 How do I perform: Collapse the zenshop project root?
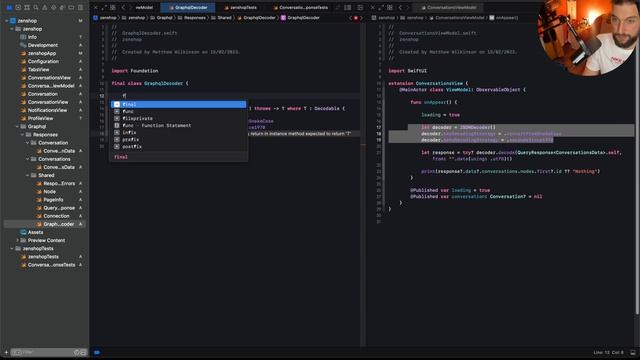7,21
